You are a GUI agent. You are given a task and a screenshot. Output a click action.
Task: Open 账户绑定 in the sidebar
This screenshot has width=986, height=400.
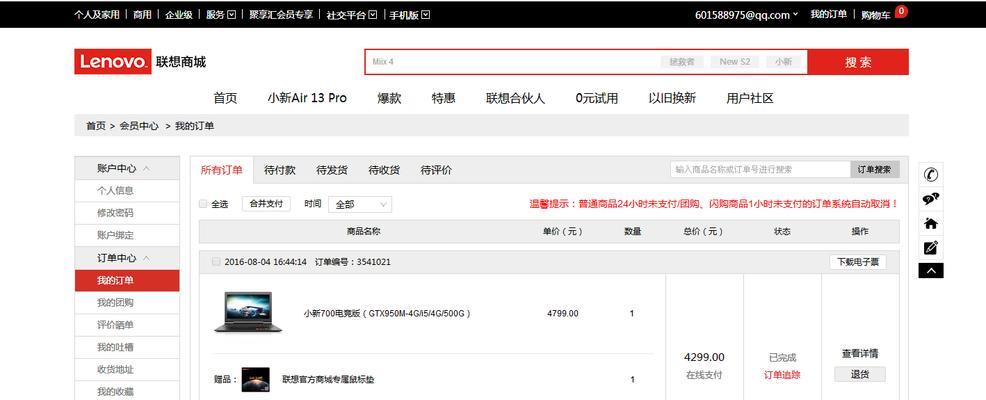115,235
